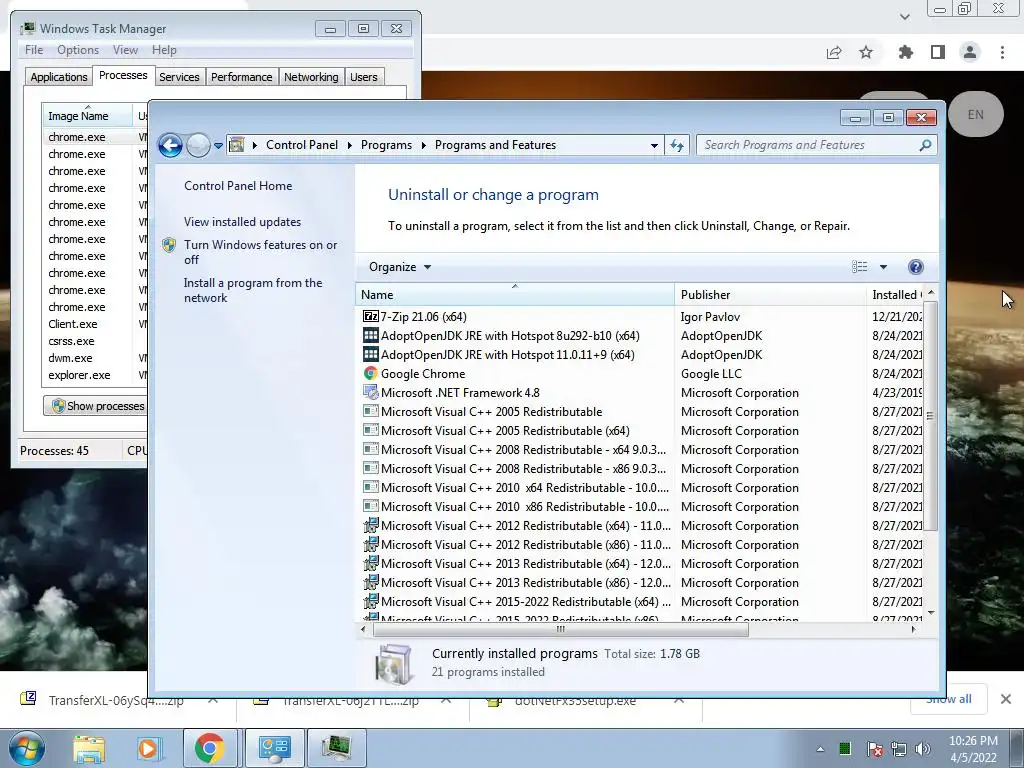Click Chrome share page icon
Viewport: 1024px width, 768px height.
tap(834, 52)
